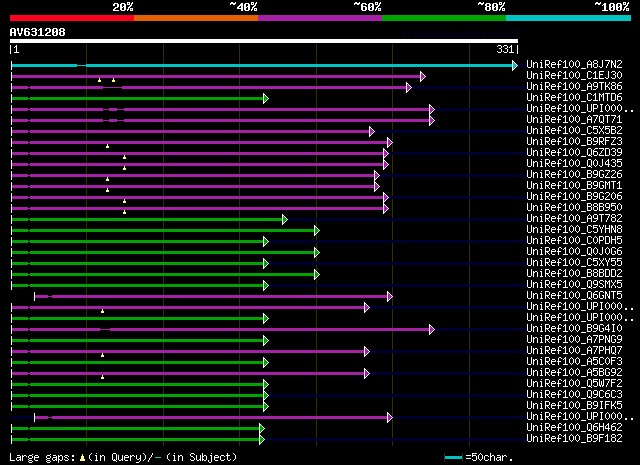Click the purple arrowhead of the B9RFZ3 alignment
640x465 pixels.
390,142
